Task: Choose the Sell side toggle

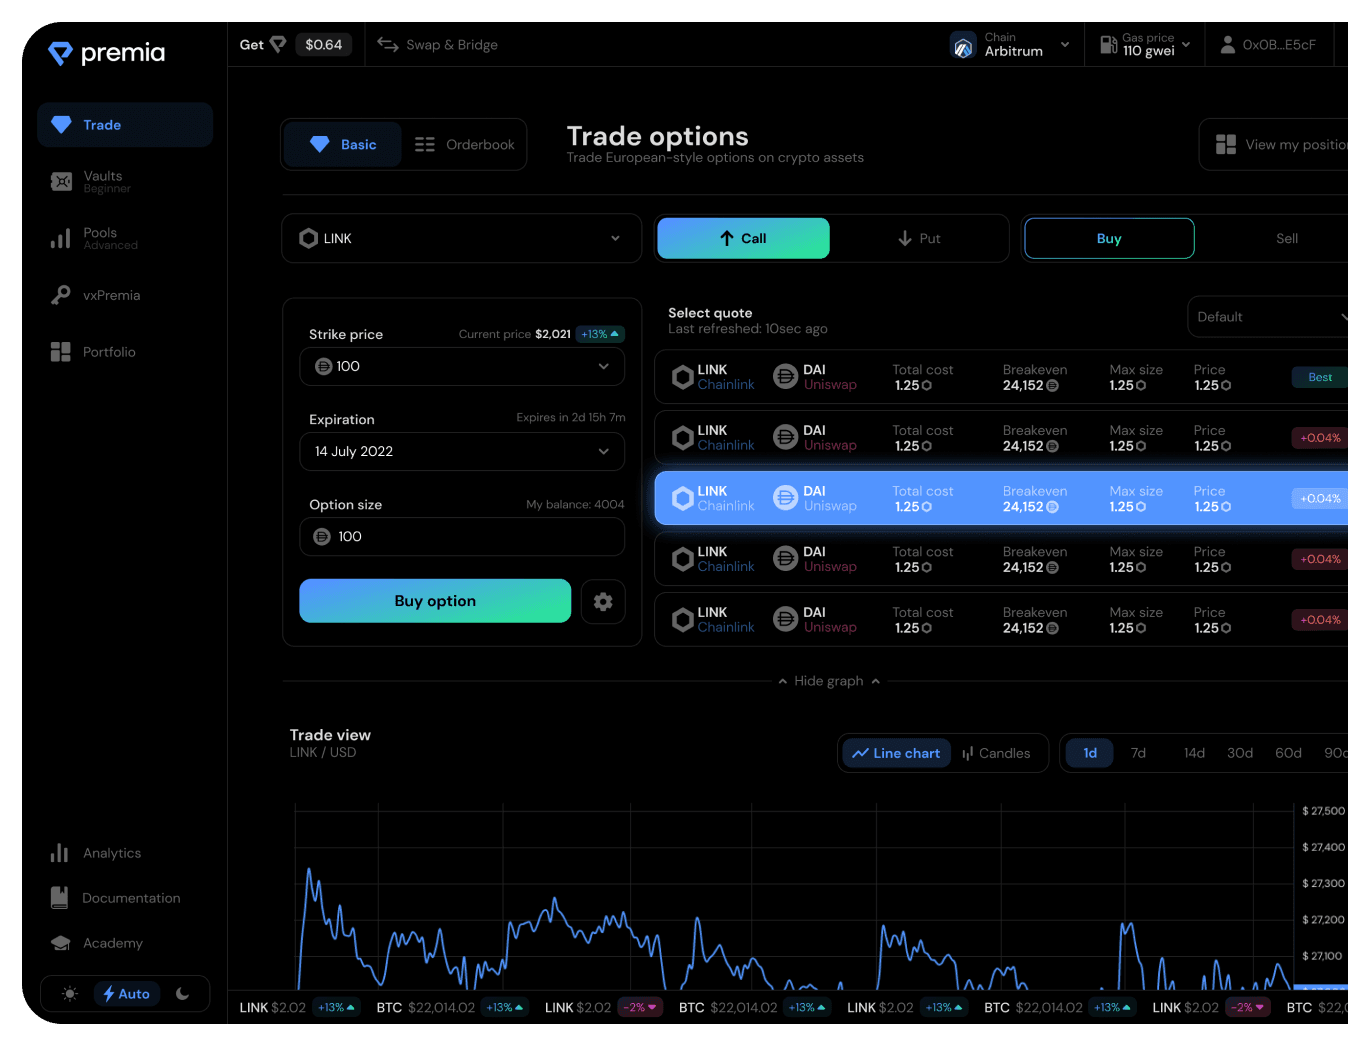Action: (x=1287, y=238)
